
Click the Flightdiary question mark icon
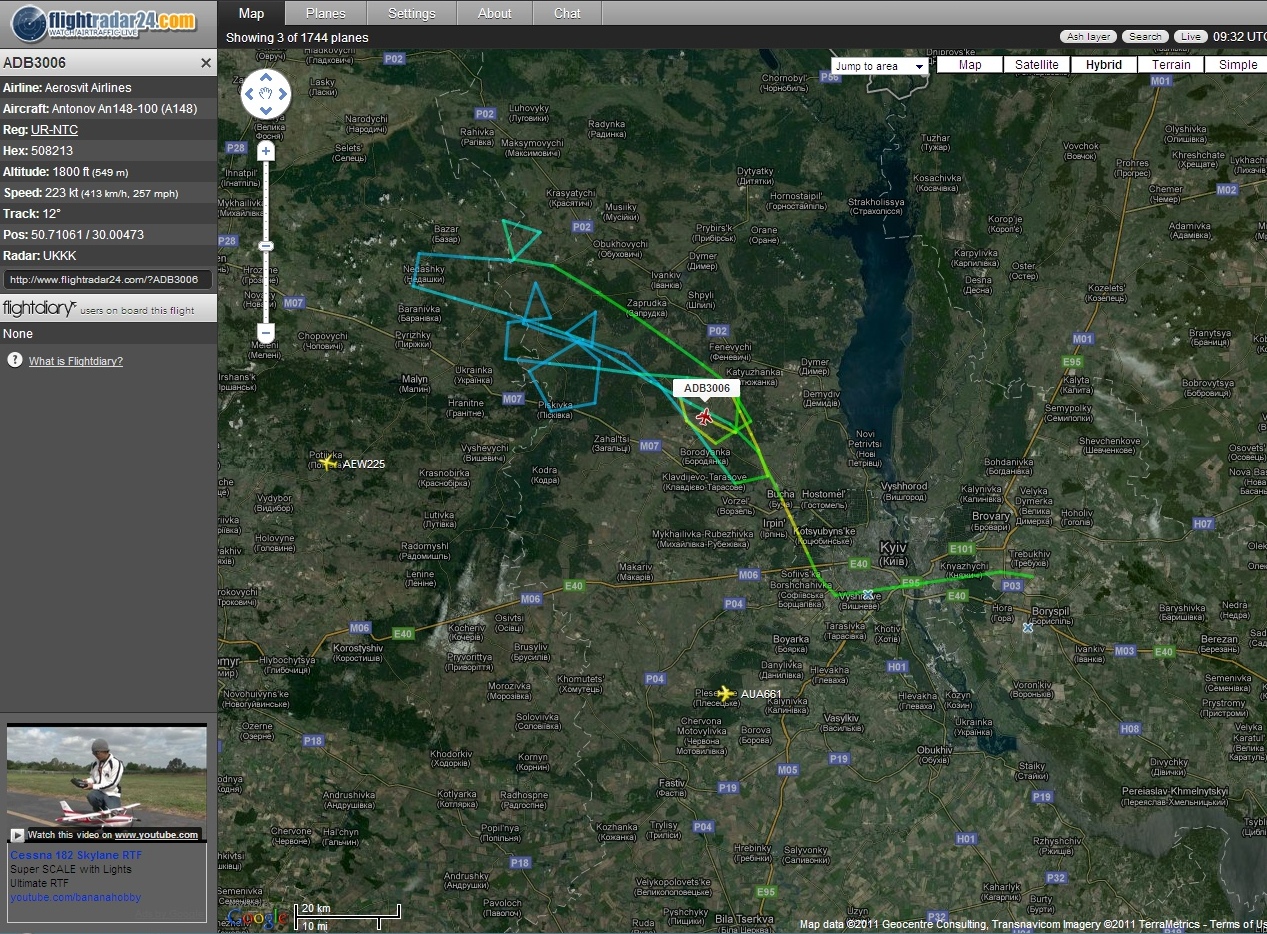pos(15,360)
